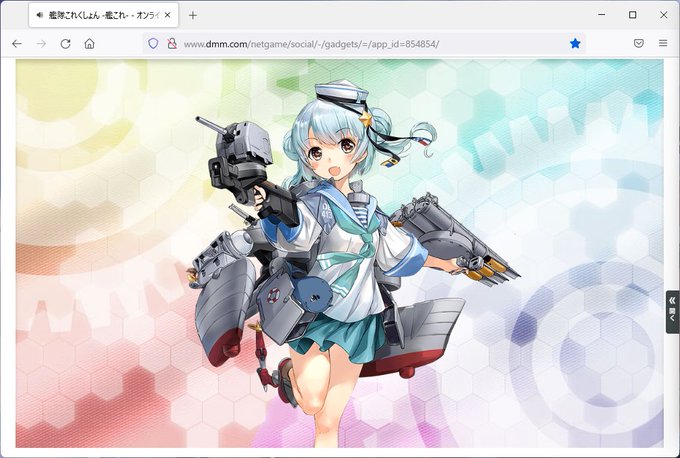Maximize the browser window
The image size is (680, 458).
pyautogui.click(x=633, y=15)
